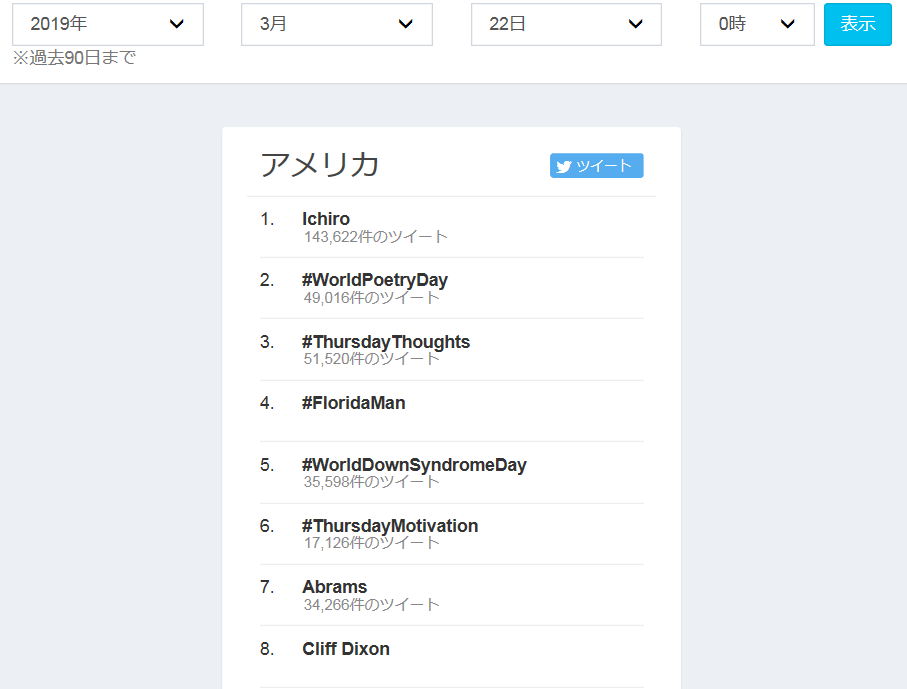Open the Abrams trend link

pos(334,587)
